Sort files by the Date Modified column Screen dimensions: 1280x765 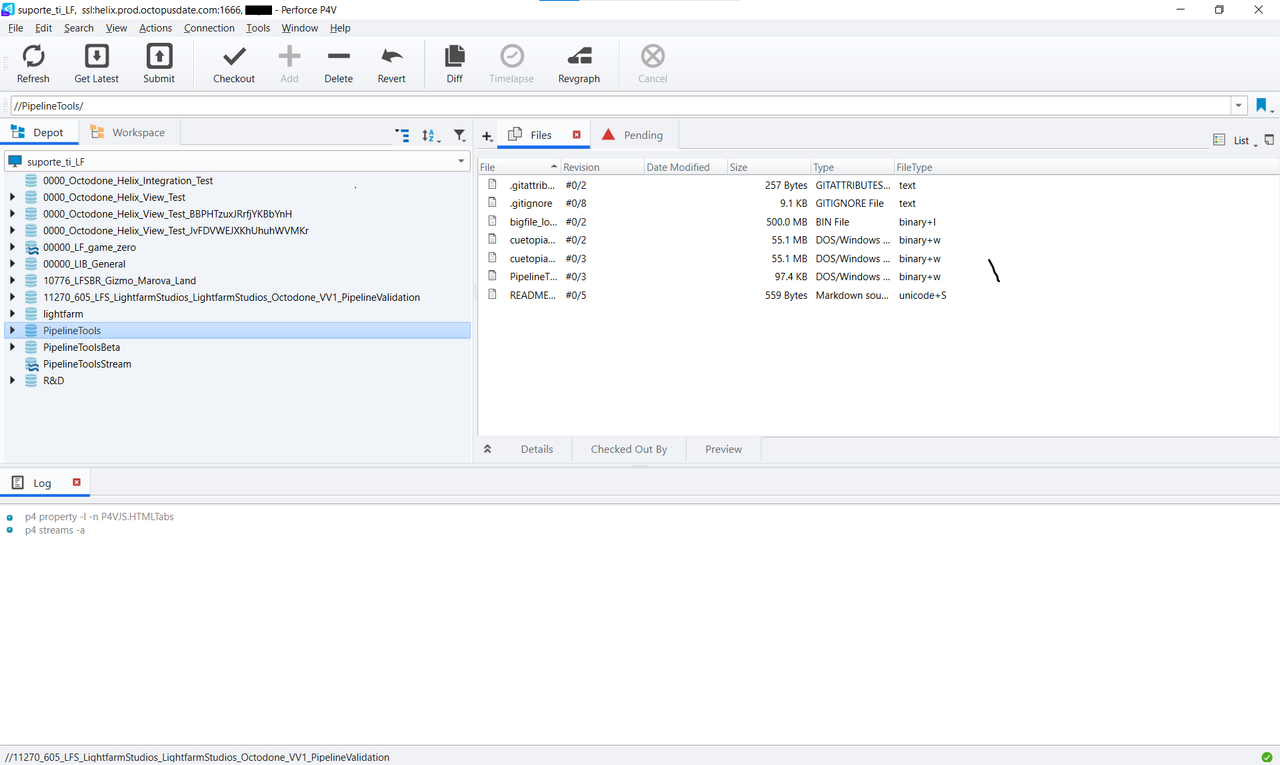coord(685,167)
